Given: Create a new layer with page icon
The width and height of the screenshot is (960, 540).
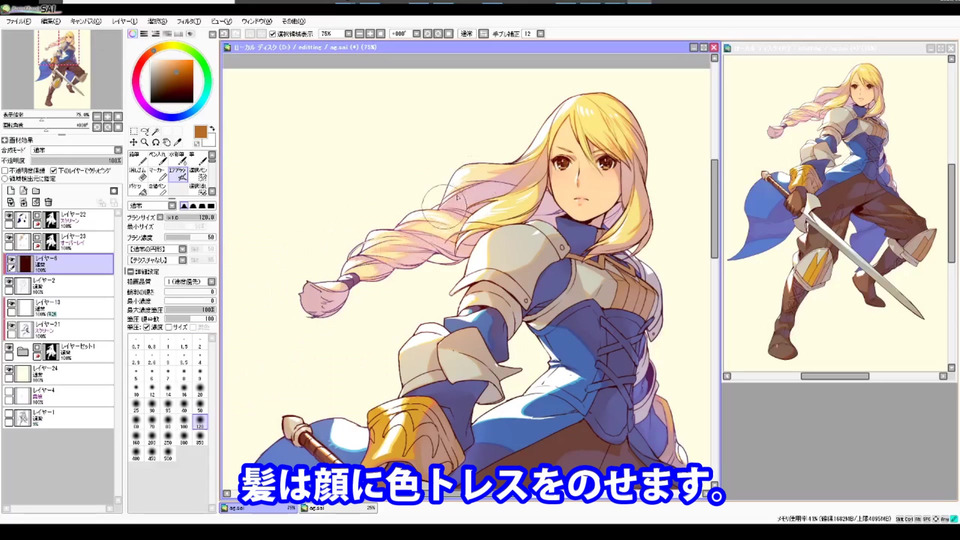Looking at the screenshot, I should 10,190.
